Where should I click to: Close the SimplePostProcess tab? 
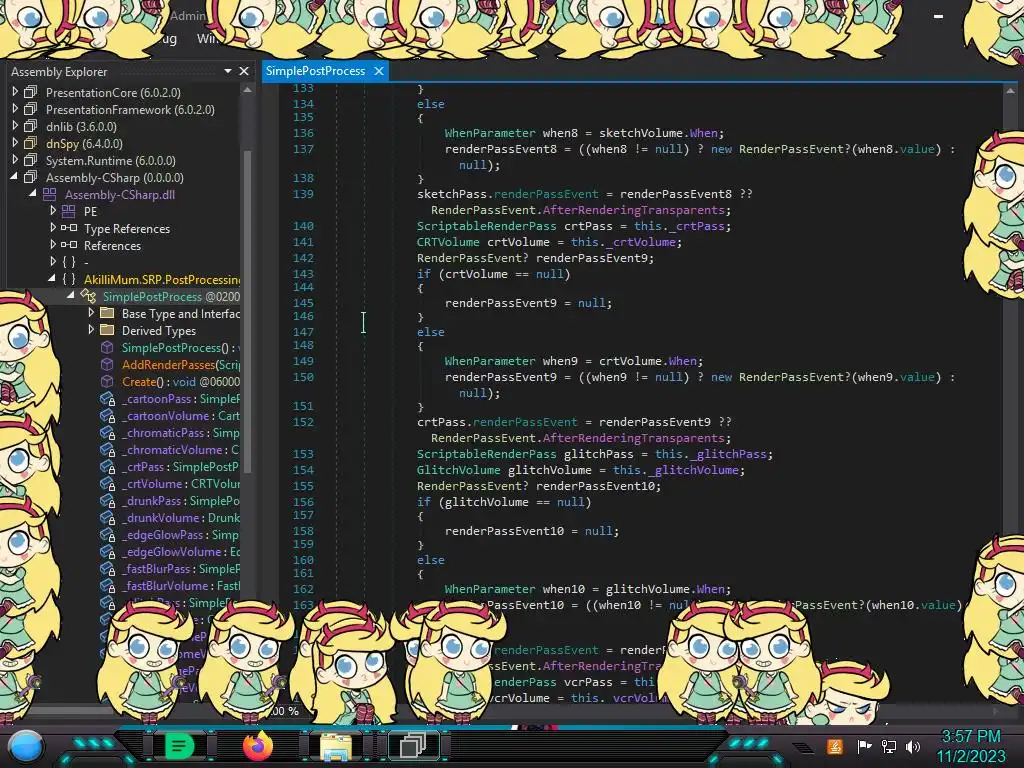tap(379, 71)
